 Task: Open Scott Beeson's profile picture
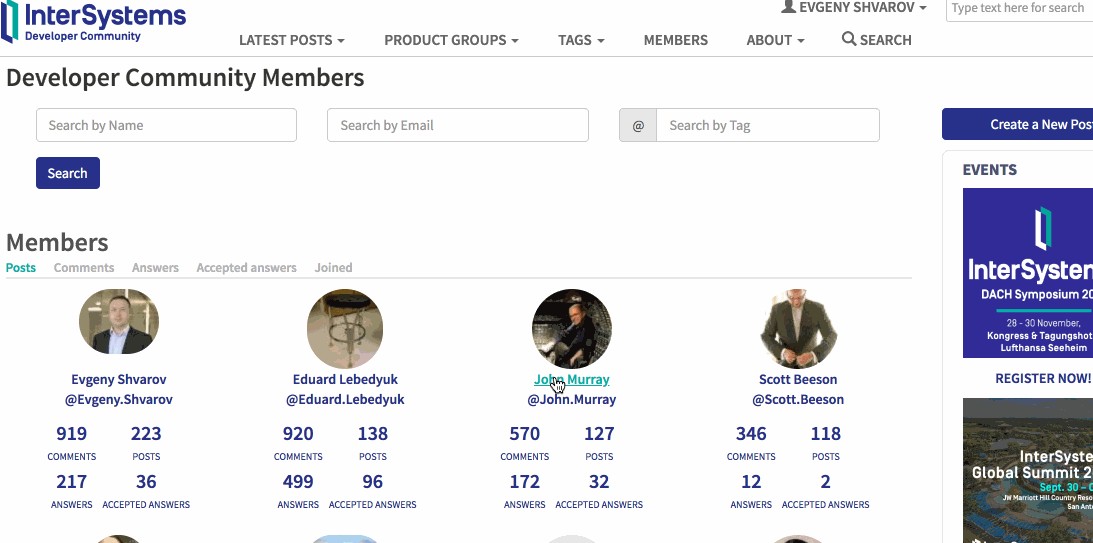tap(798, 328)
